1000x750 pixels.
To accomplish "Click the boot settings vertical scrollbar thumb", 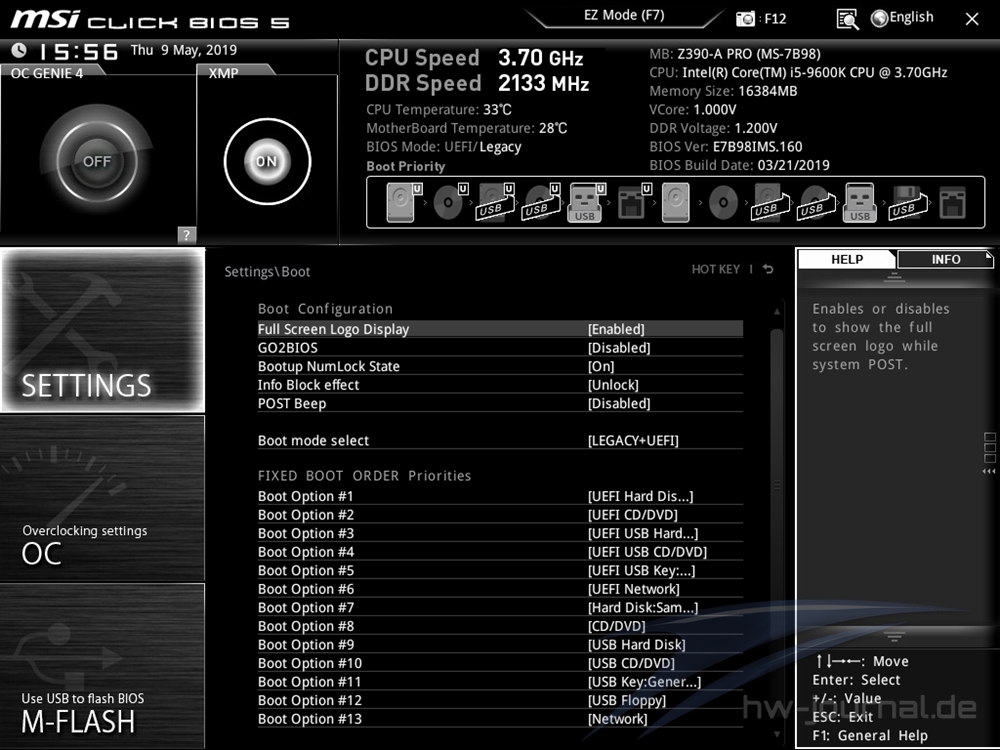I will pos(776,485).
